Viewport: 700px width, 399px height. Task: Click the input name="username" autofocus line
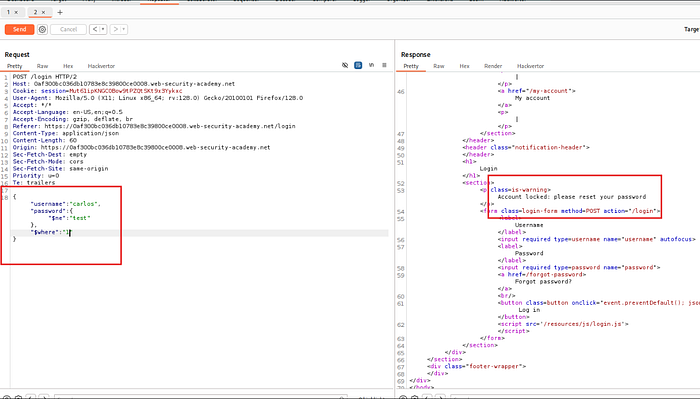(x=596, y=239)
